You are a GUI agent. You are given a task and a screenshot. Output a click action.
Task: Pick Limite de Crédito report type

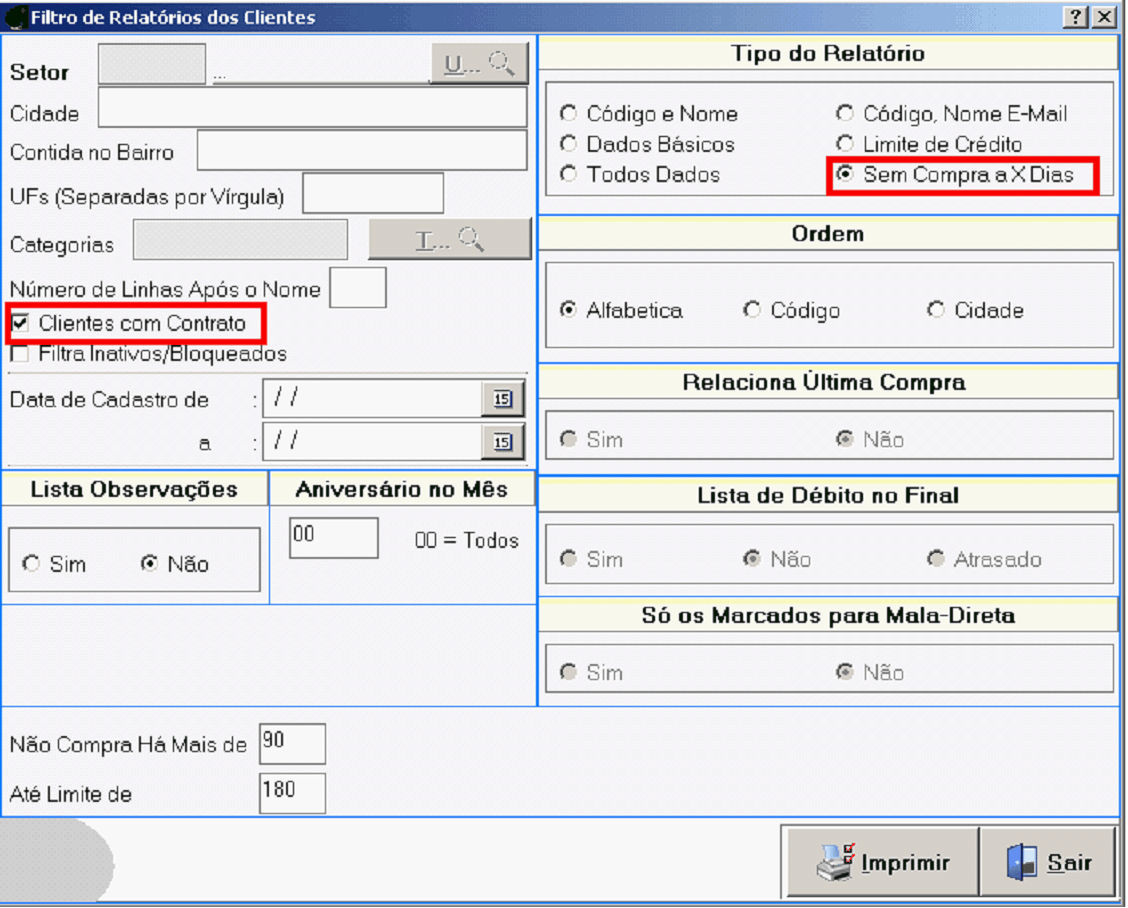[x=845, y=144]
